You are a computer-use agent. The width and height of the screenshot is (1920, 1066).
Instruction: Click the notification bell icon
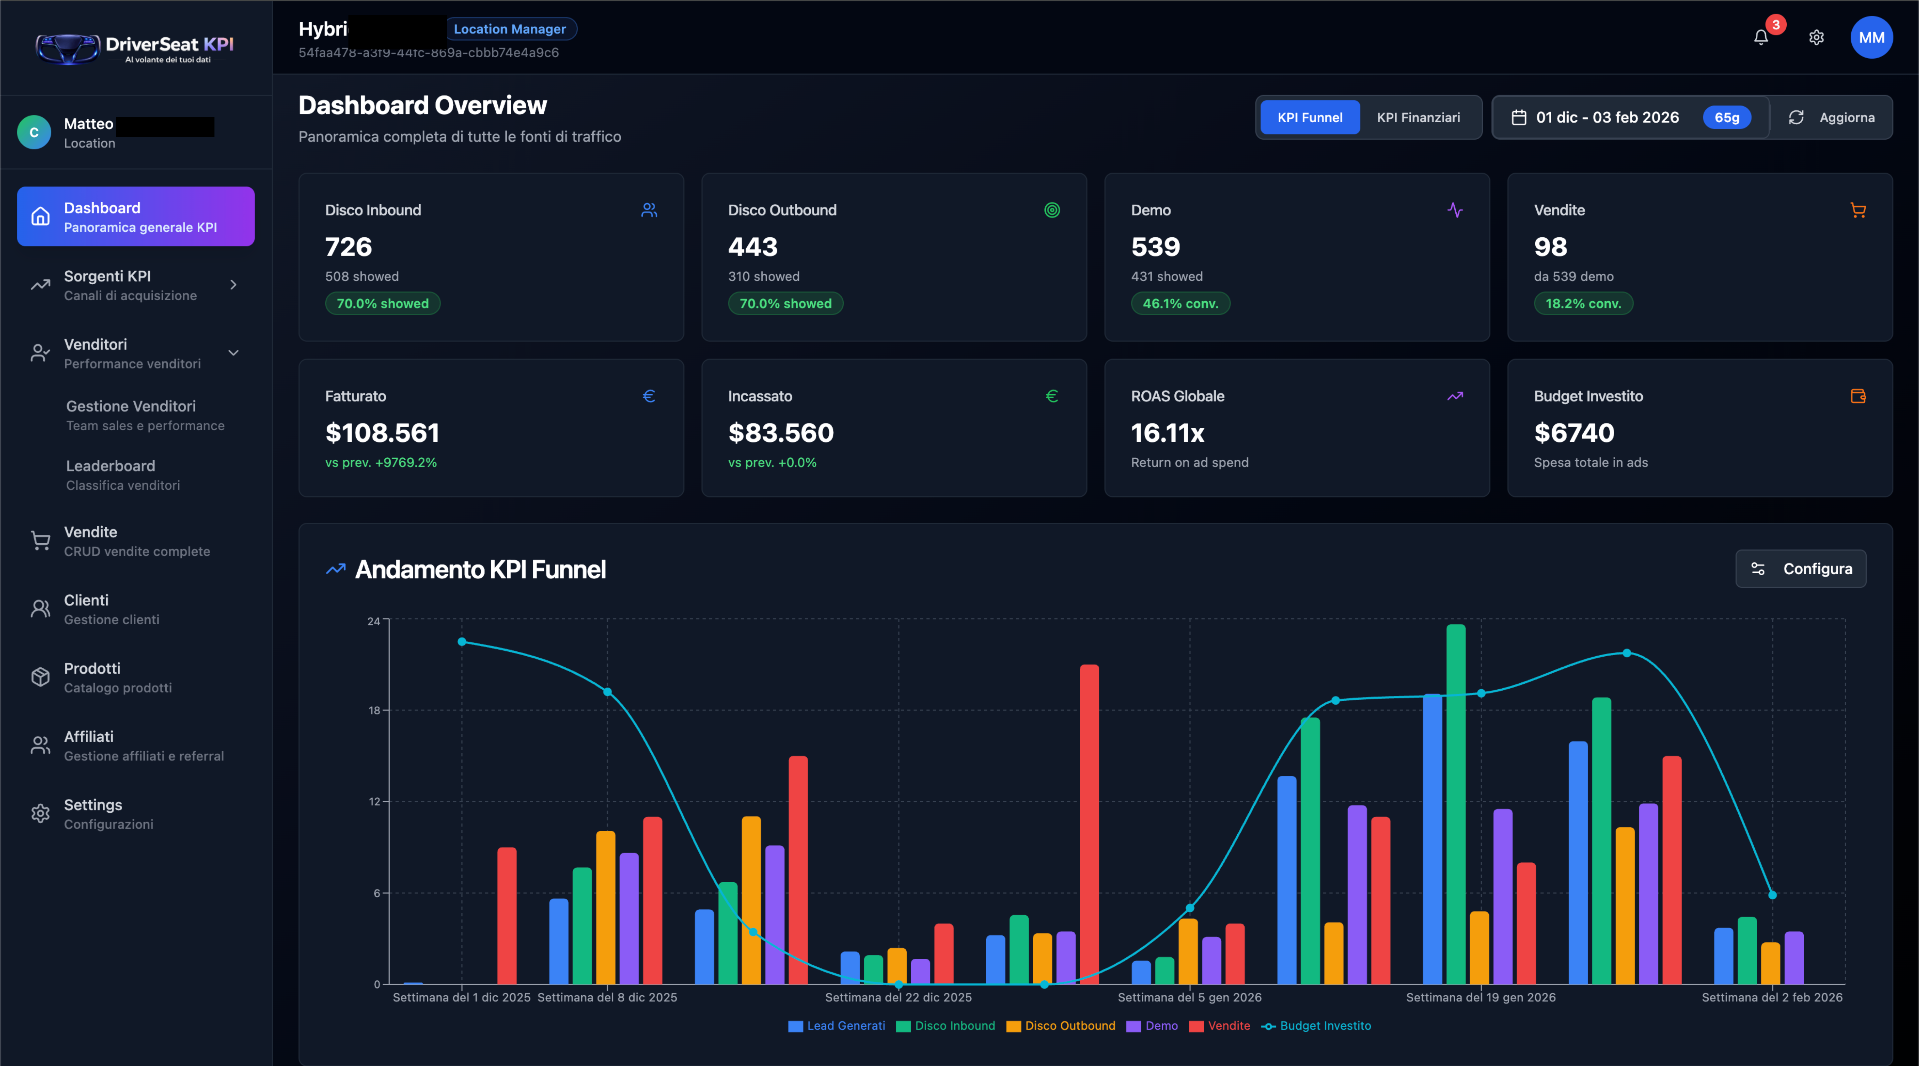(x=1760, y=36)
